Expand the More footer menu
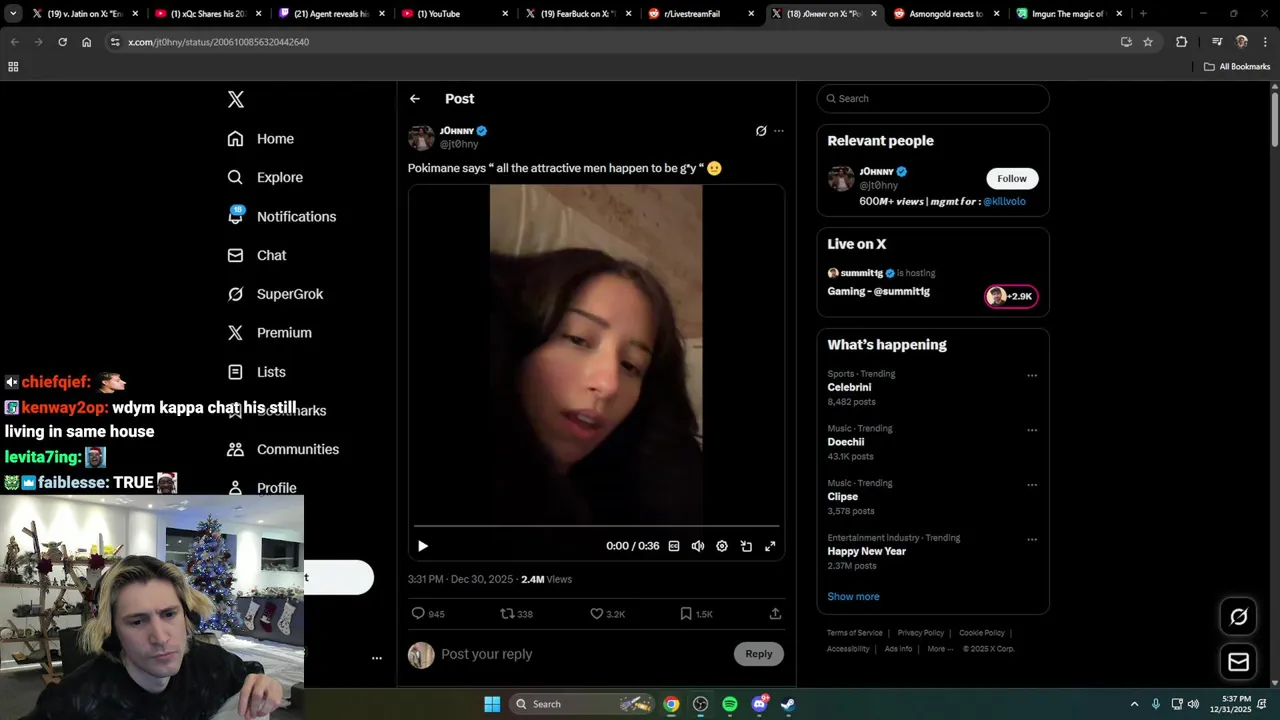1280x720 pixels. click(x=939, y=649)
